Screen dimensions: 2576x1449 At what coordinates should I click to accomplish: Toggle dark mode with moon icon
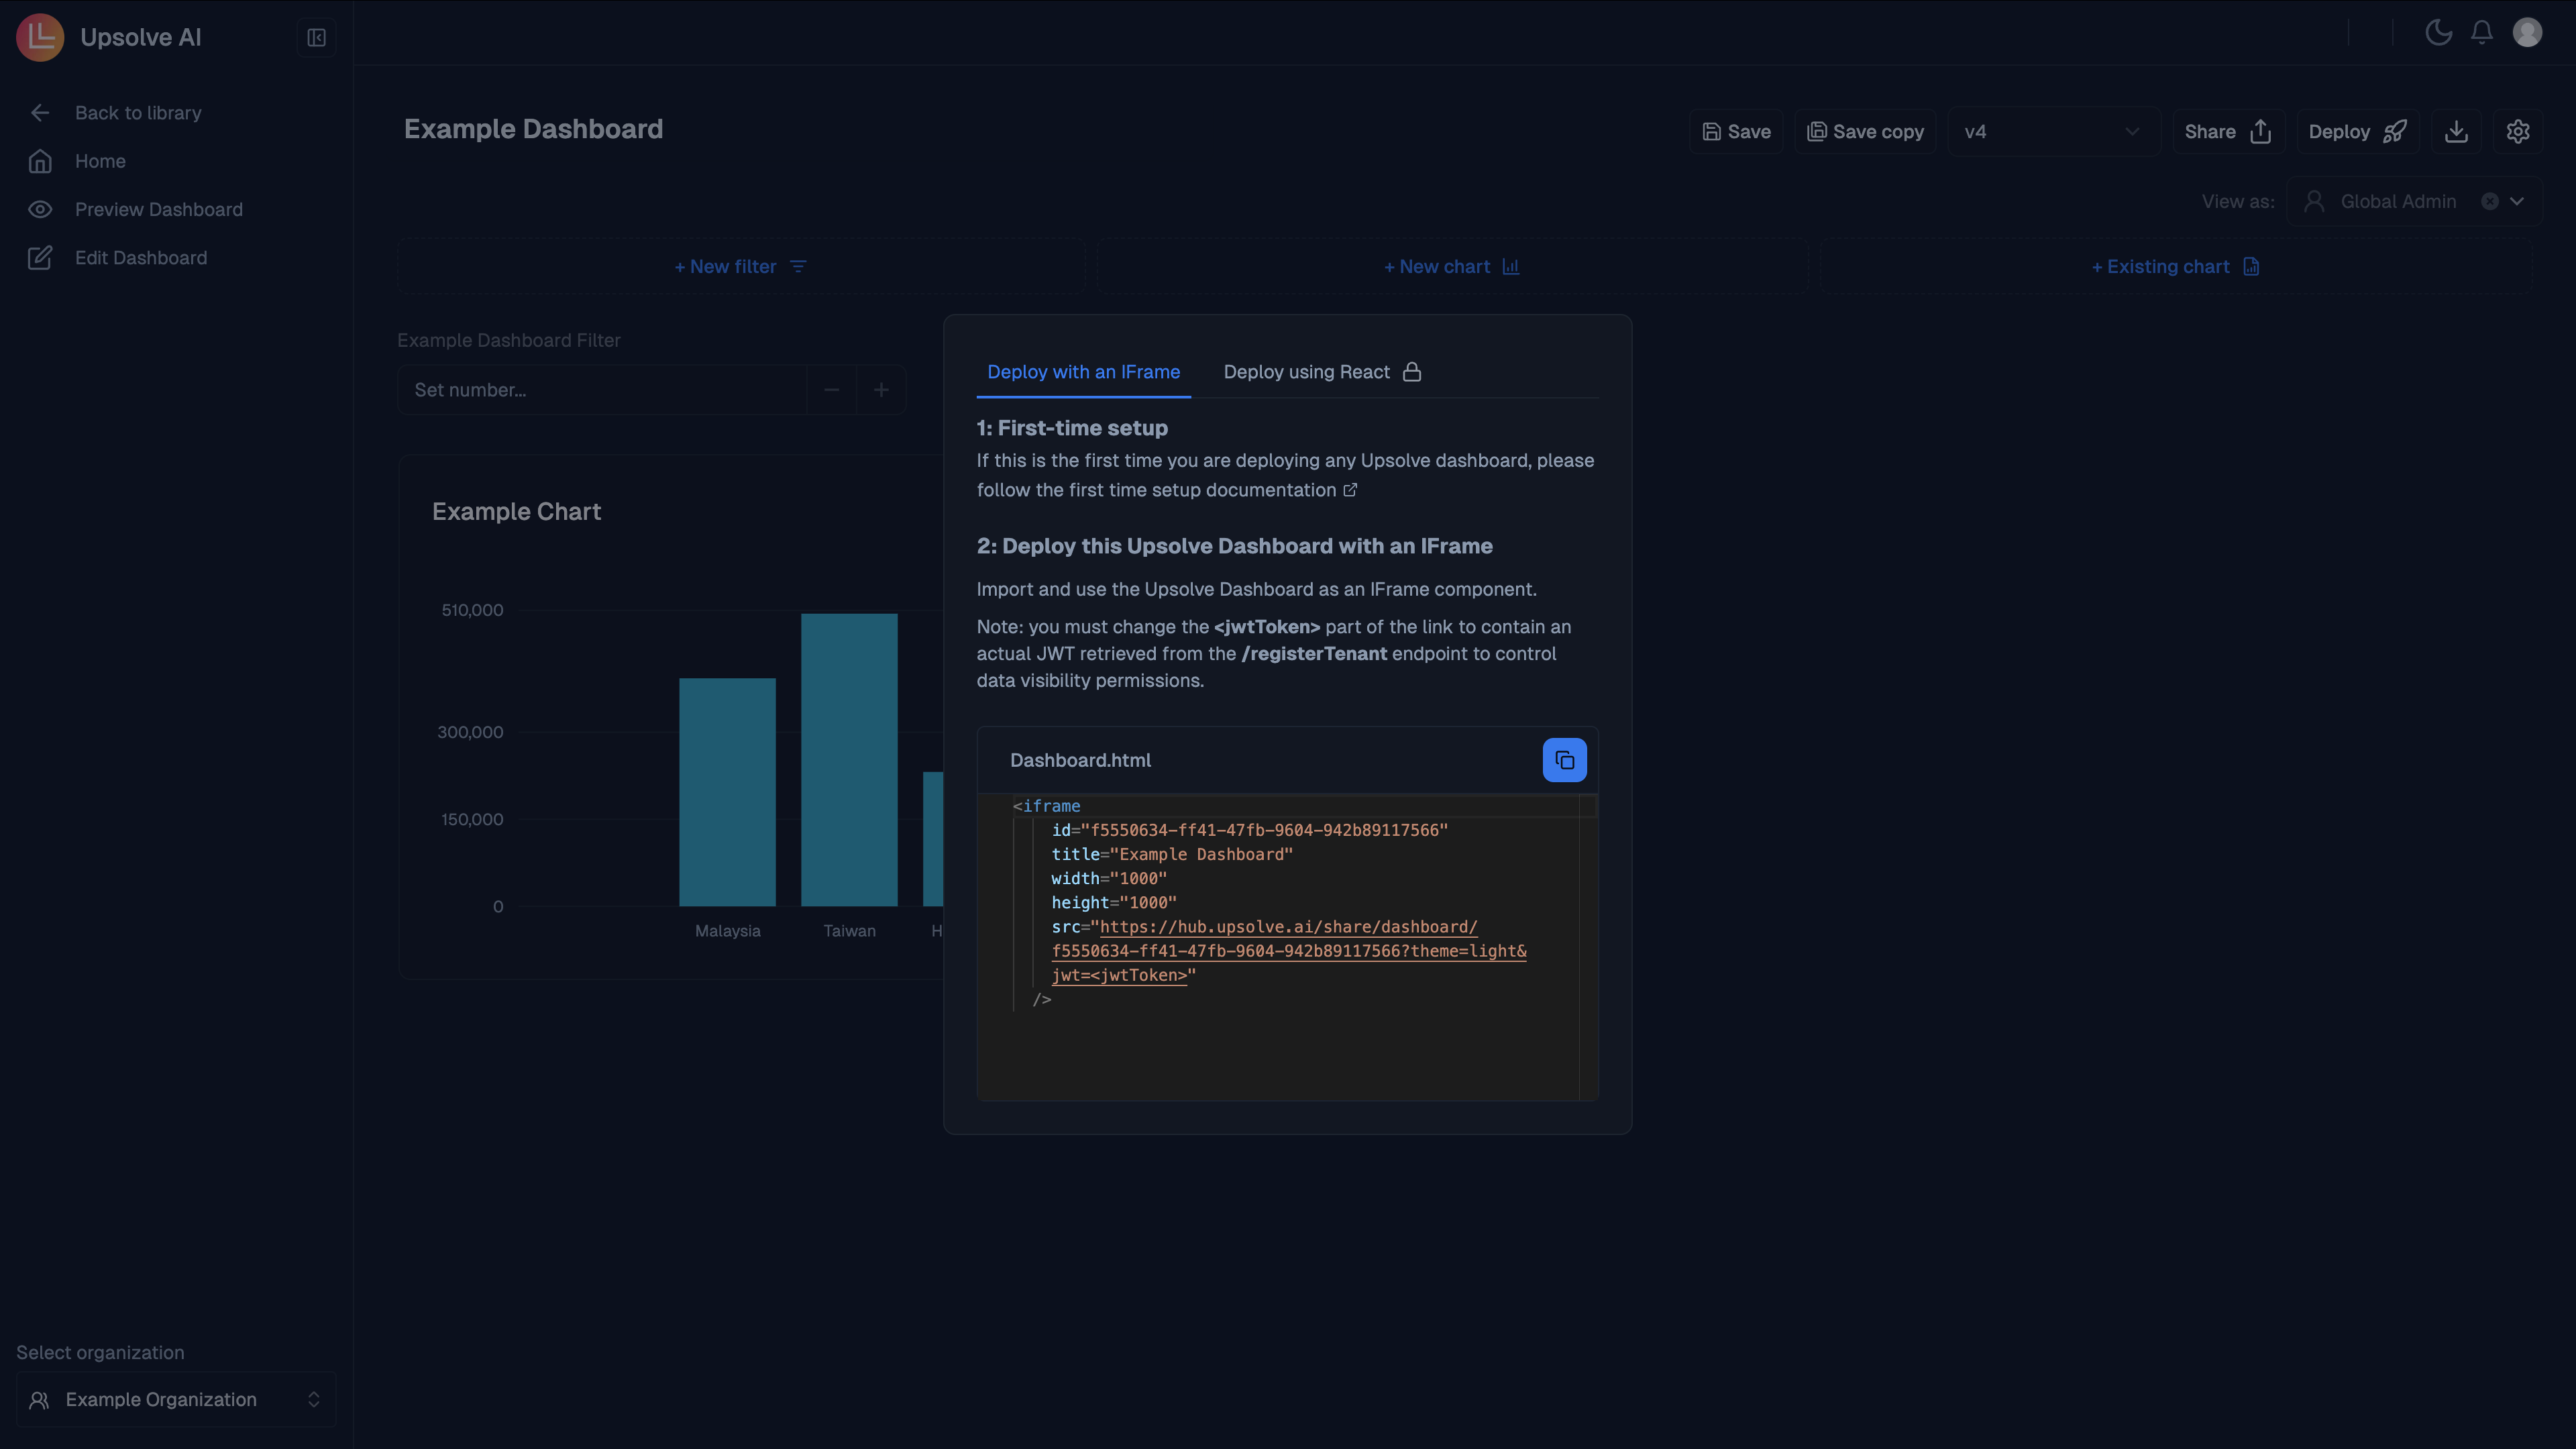2438,33
